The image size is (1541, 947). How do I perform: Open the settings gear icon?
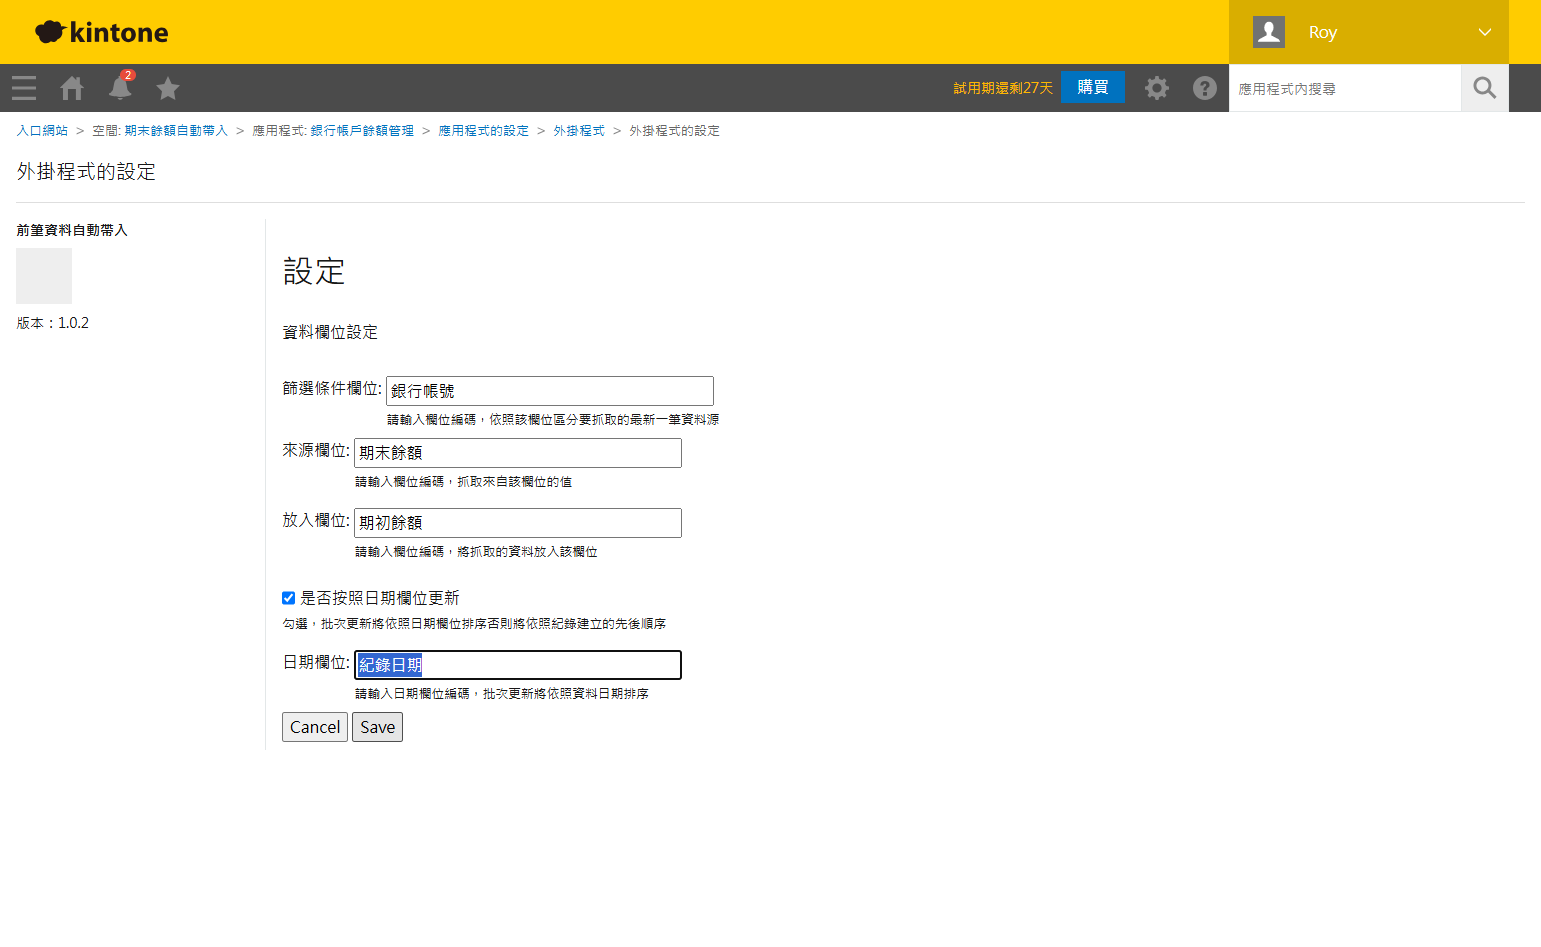[1157, 88]
